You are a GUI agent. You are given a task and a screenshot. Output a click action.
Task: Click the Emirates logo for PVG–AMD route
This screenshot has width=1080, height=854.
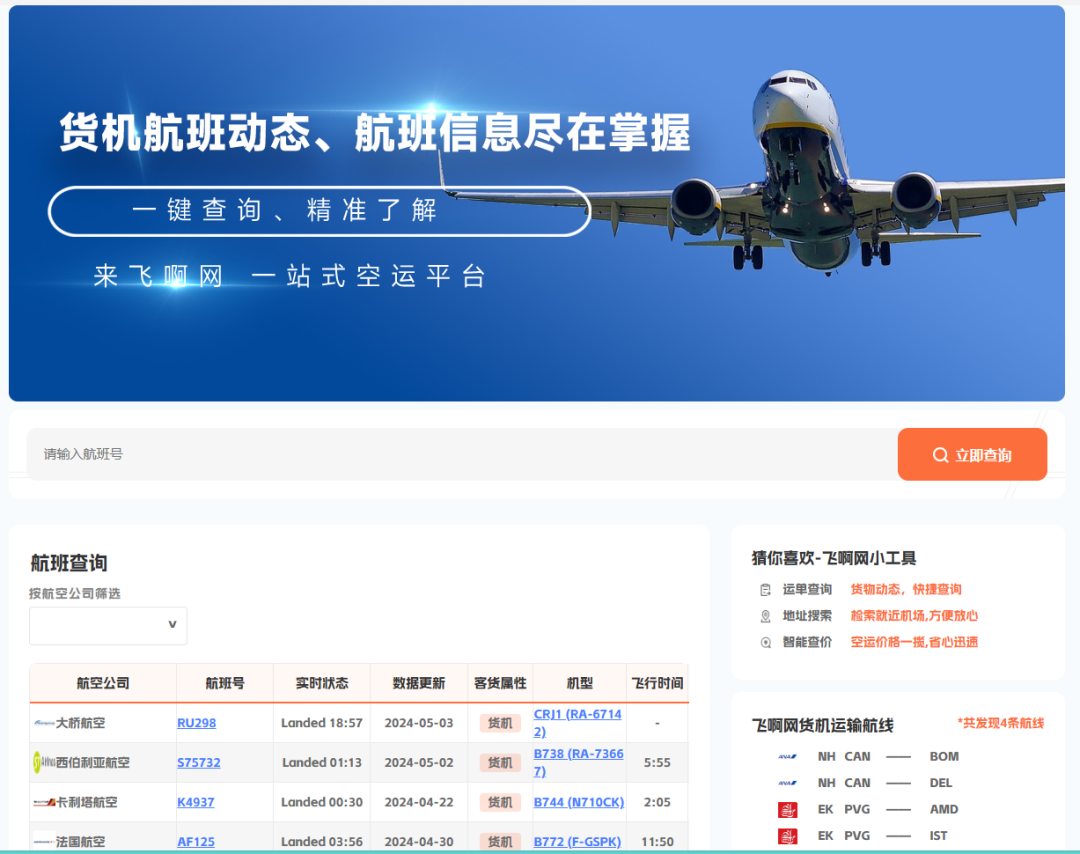[787, 810]
